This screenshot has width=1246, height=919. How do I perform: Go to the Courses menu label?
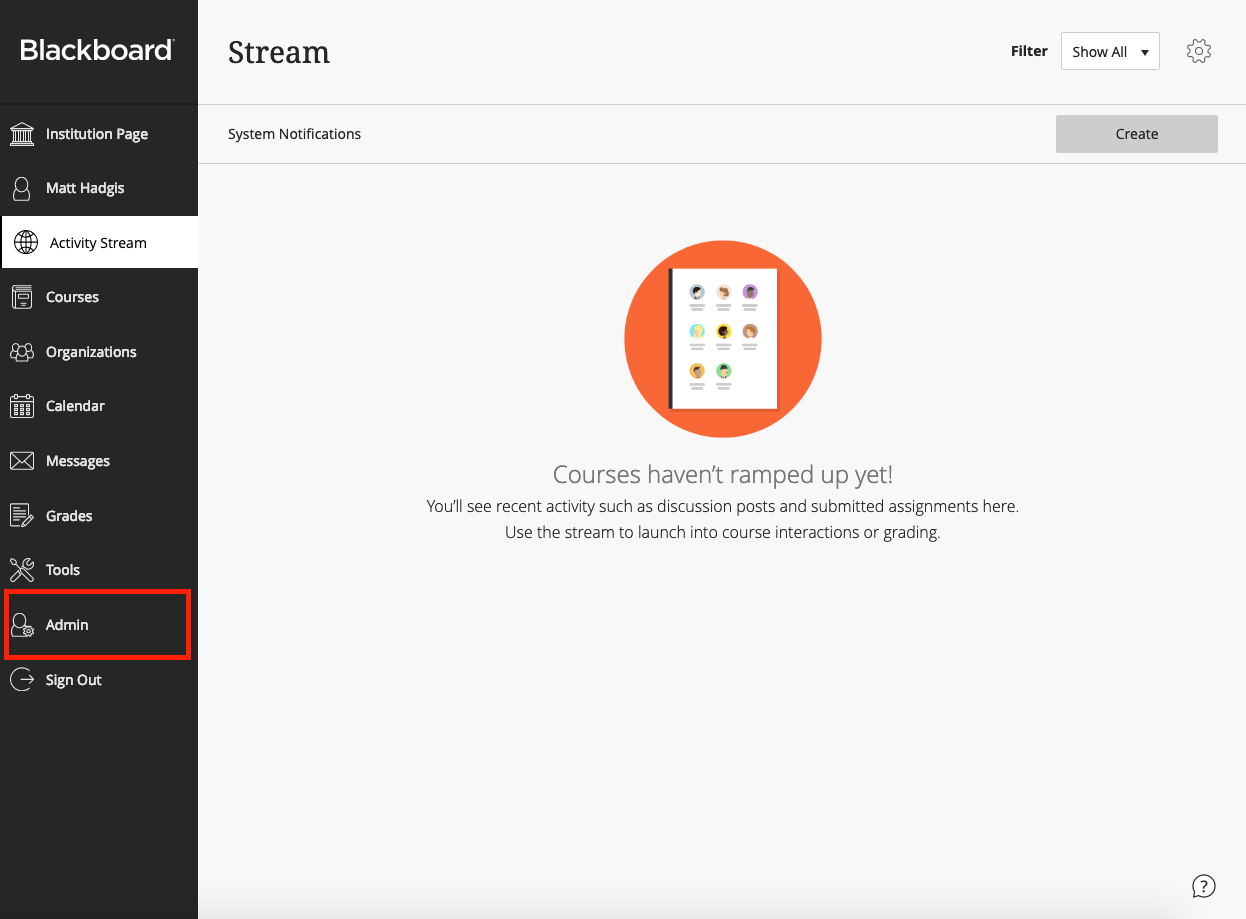pos(72,297)
